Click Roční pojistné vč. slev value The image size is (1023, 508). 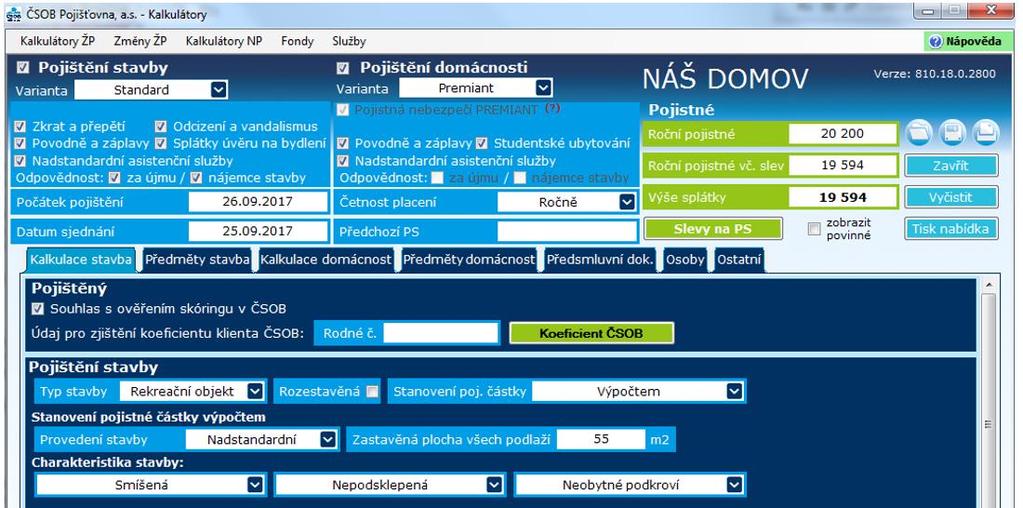(x=842, y=166)
